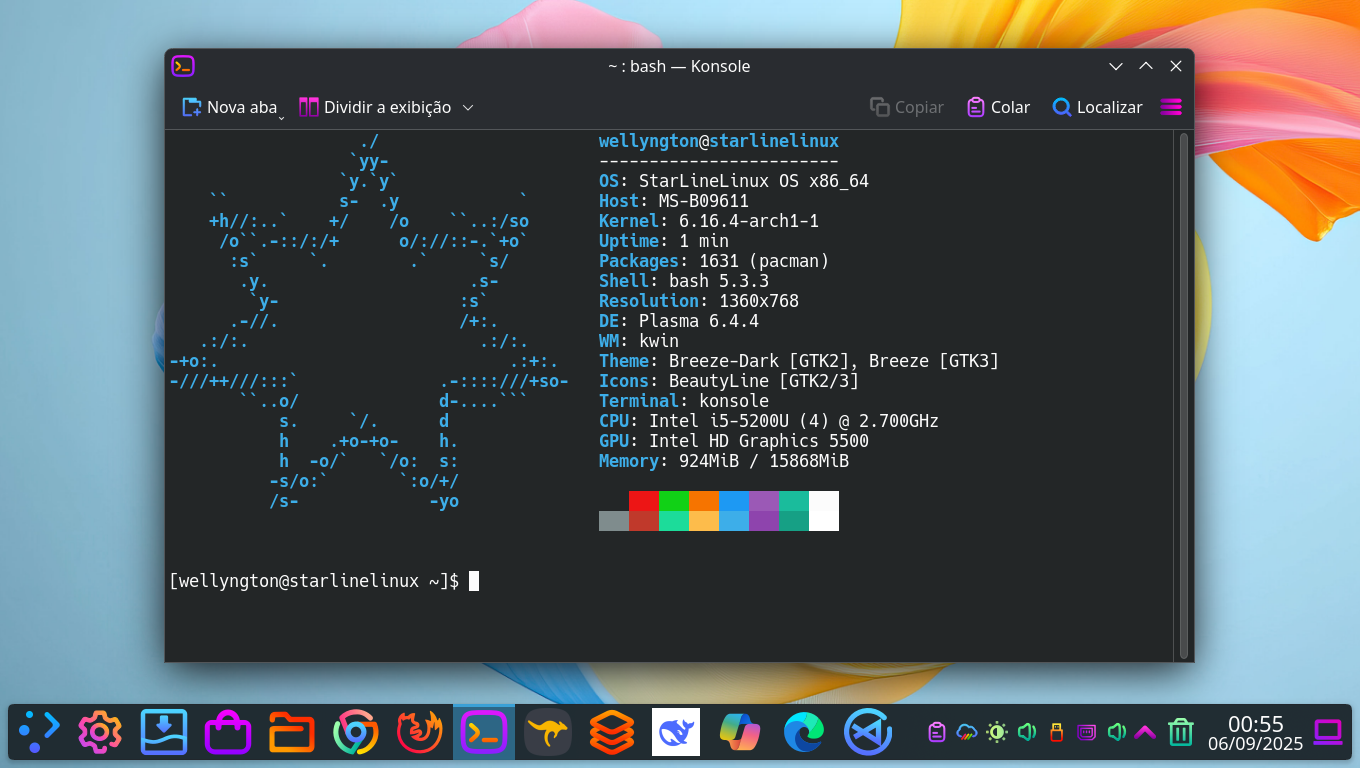This screenshot has height=768, width=1360.
Task: Click the terminal prompt input area
Action: pos(473,580)
